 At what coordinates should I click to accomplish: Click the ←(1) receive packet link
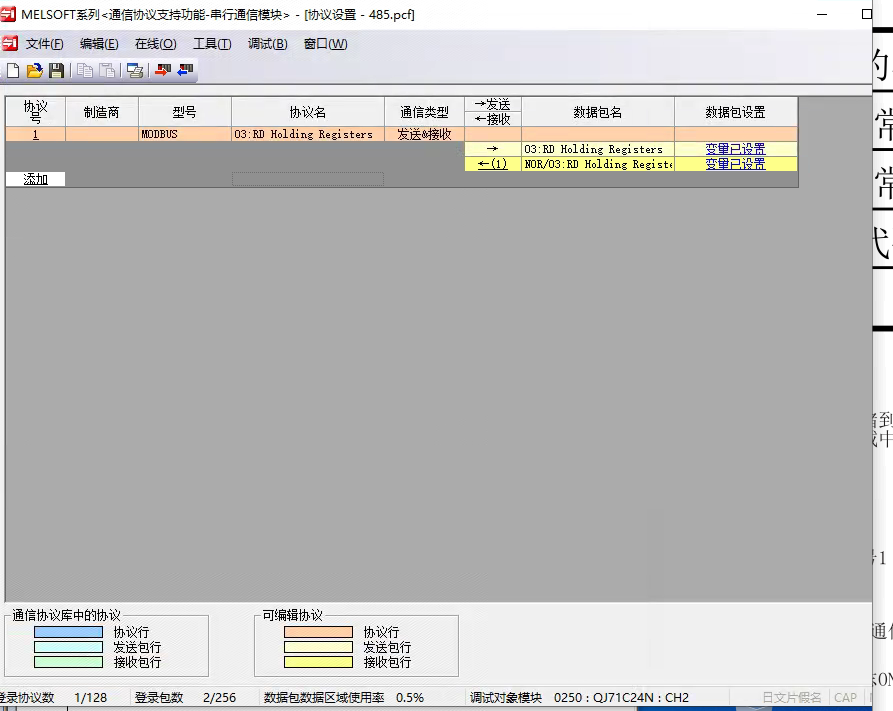[x=492, y=164]
